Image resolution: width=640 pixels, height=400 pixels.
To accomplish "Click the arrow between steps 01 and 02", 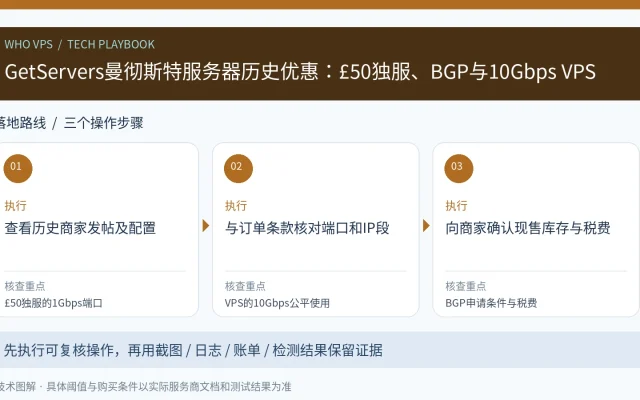I will 206,226.
